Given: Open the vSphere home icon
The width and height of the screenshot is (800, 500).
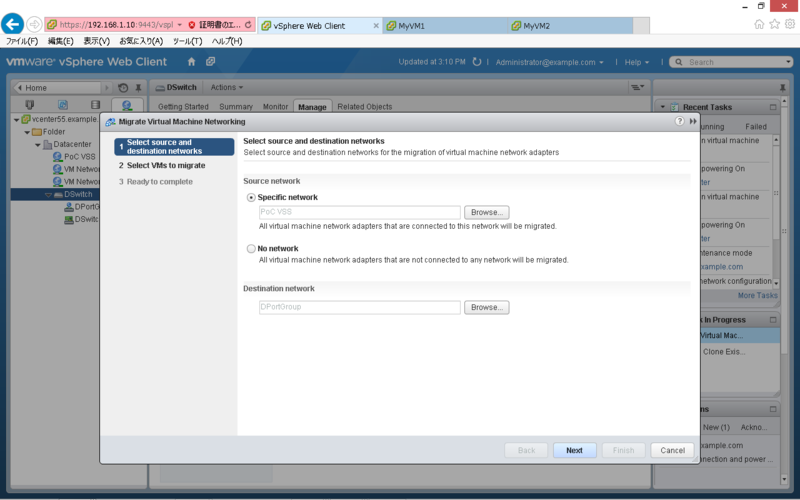Looking at the screenshot, I should (191, 62).
